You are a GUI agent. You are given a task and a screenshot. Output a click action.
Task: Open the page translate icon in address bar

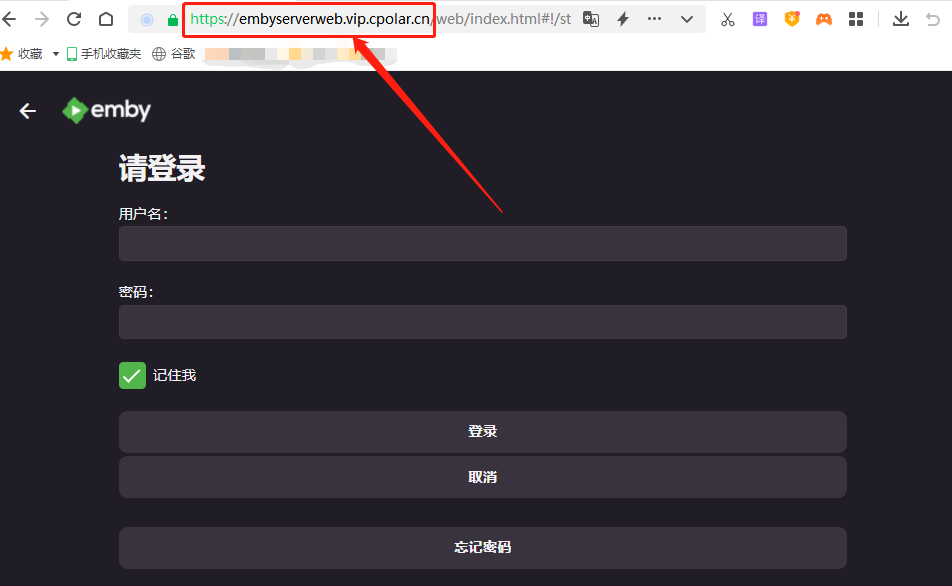pyautogui.click(x=591, y=19)
